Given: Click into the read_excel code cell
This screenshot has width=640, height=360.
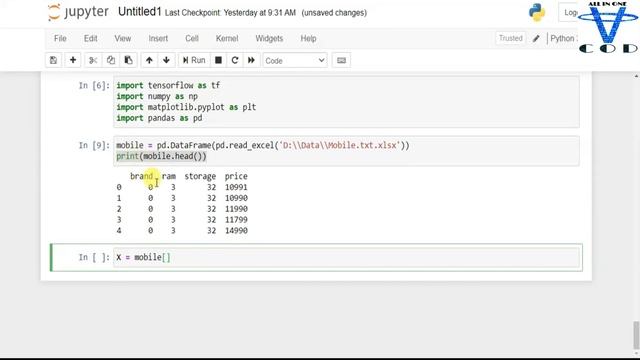Looking at the screenshot, I should coord(346,151).
